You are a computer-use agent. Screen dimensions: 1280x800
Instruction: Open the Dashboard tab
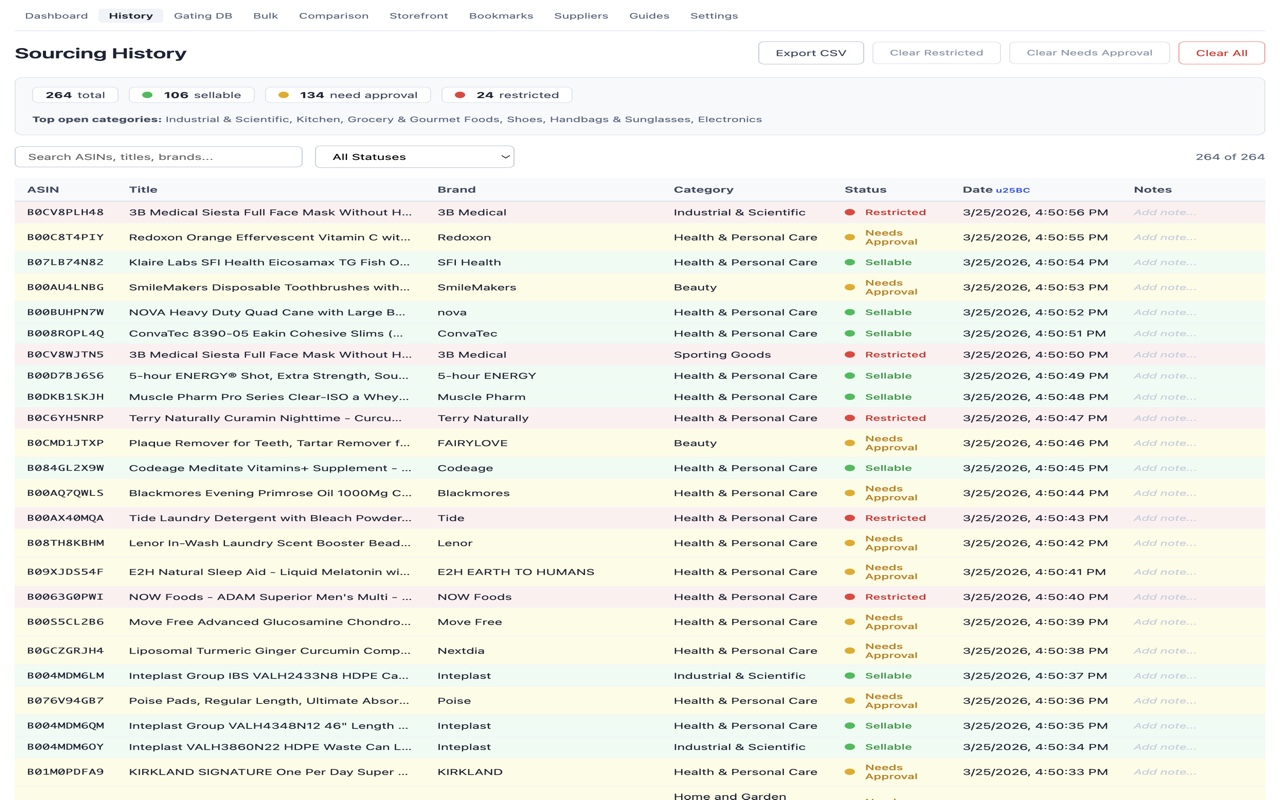point(56,16)
